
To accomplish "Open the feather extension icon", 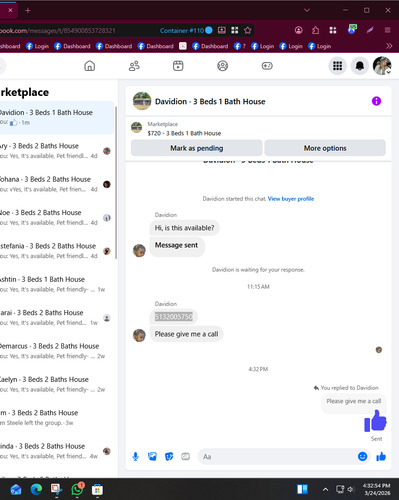I will [370, 30].
